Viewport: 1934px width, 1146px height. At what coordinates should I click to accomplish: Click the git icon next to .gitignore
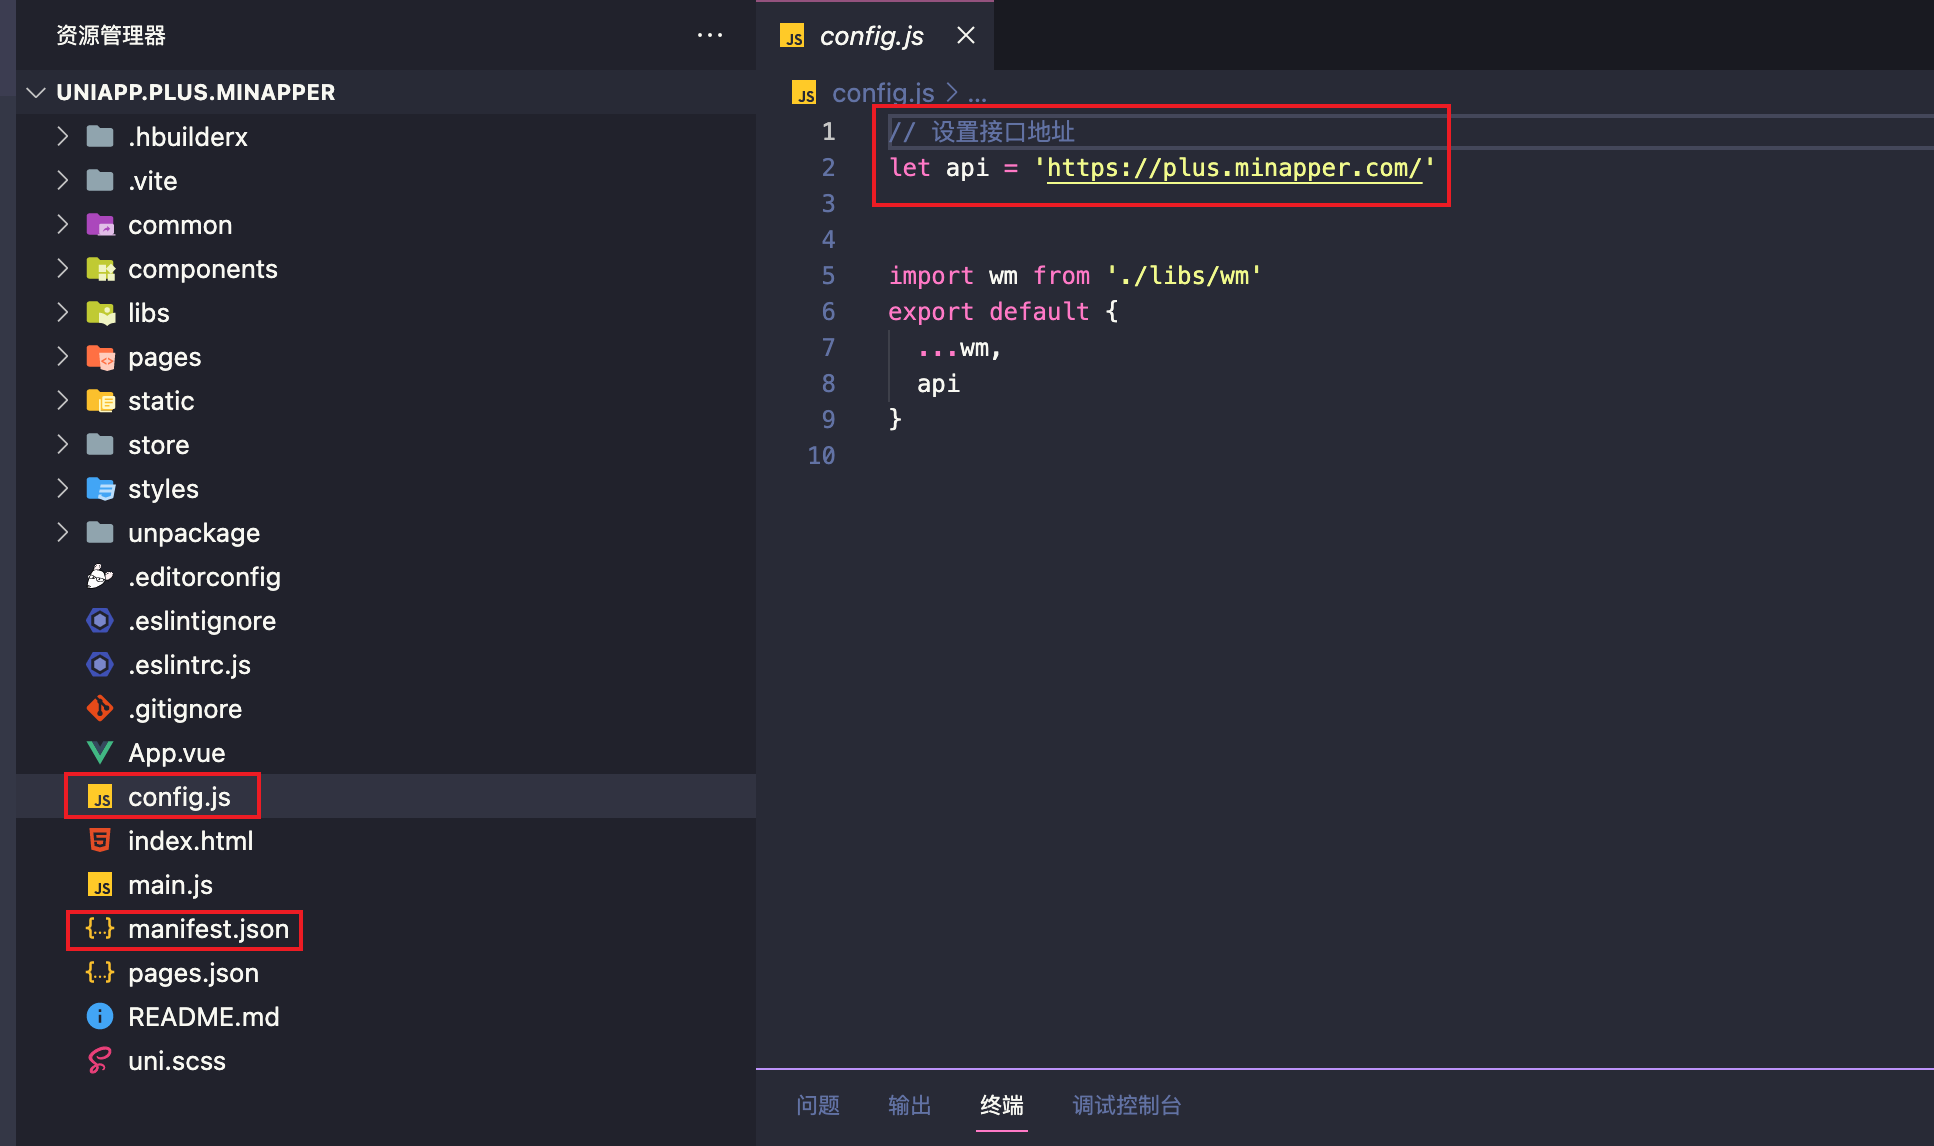tap(100, 709)
